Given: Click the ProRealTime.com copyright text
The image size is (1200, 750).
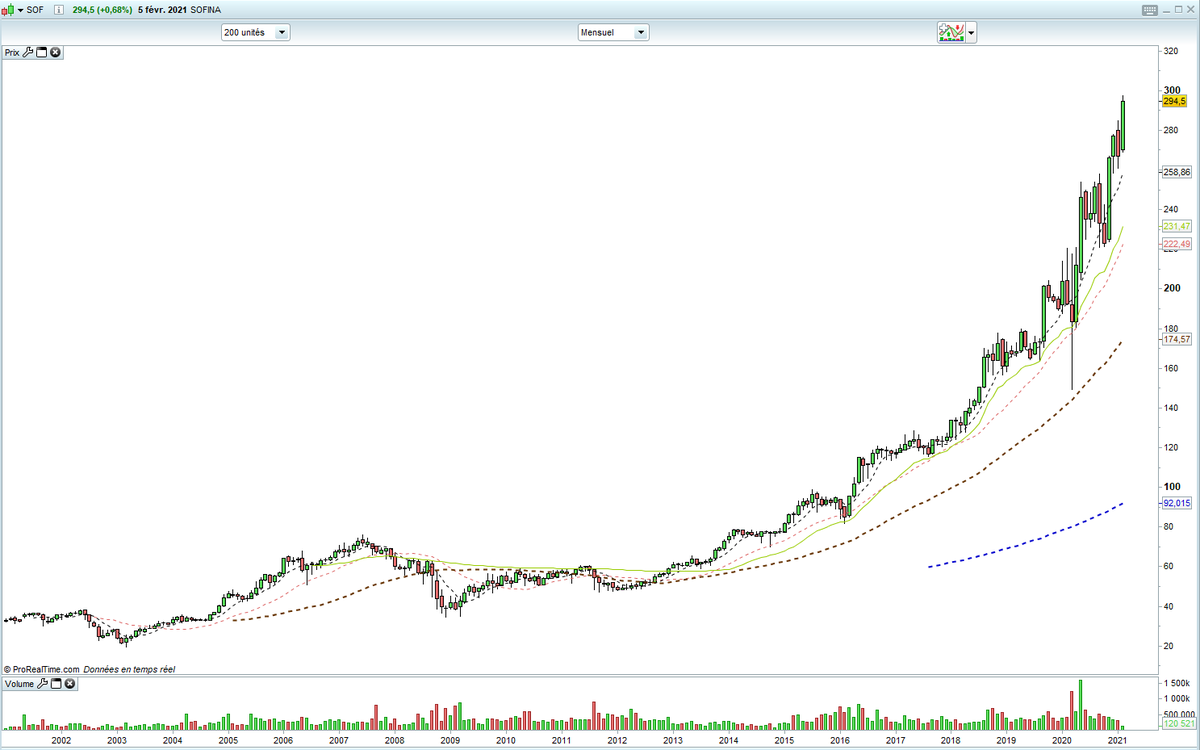Looking at the screenshot, I should 42,669.
